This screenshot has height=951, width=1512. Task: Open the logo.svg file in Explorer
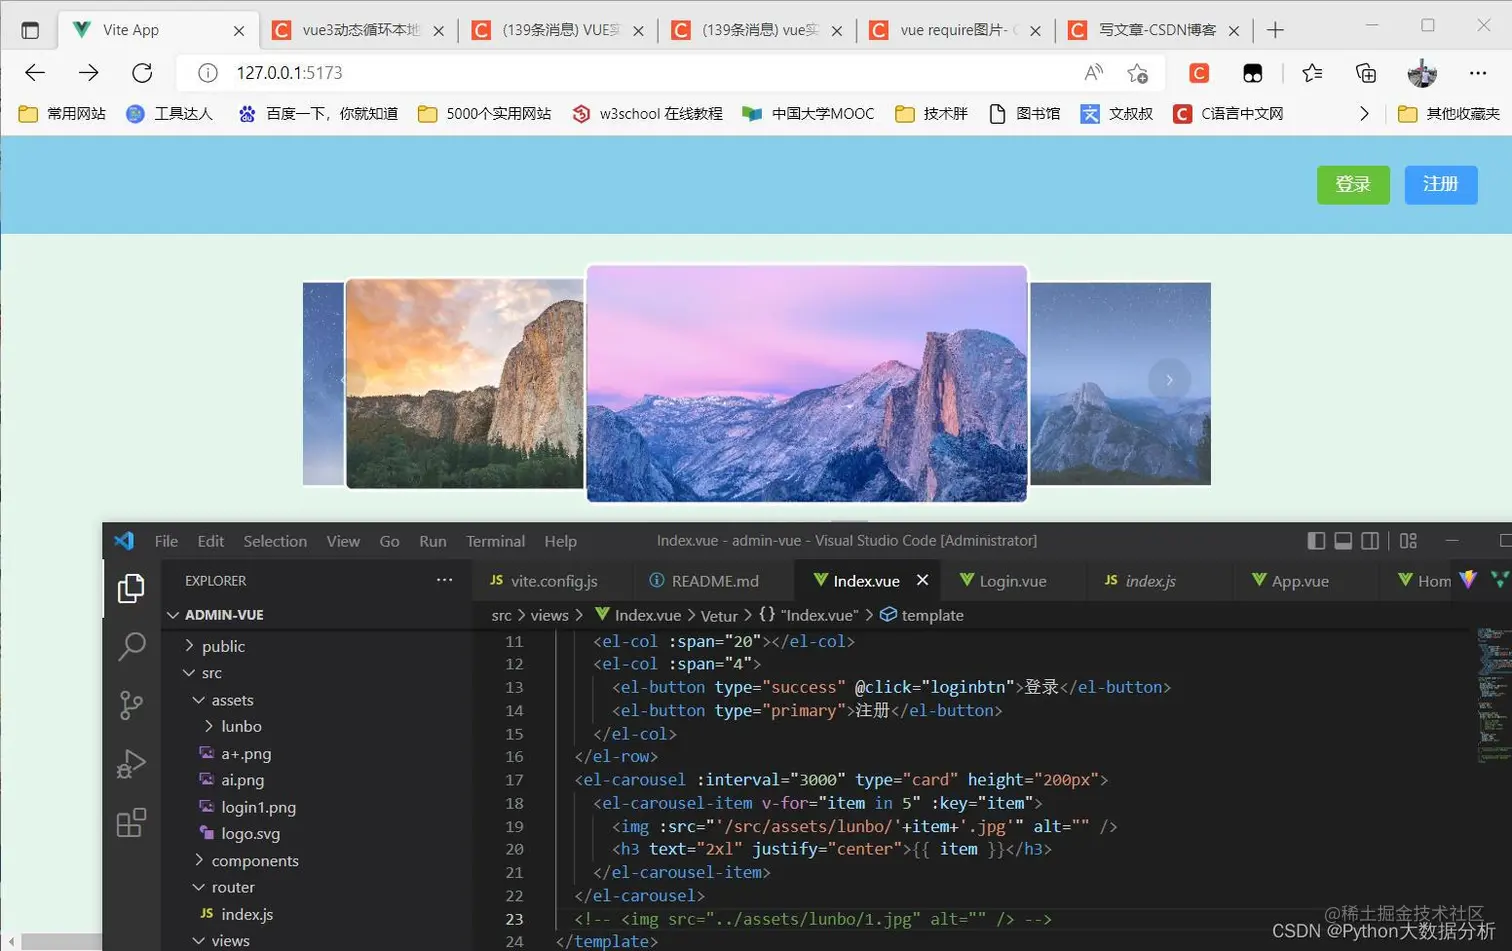(250, 833)
